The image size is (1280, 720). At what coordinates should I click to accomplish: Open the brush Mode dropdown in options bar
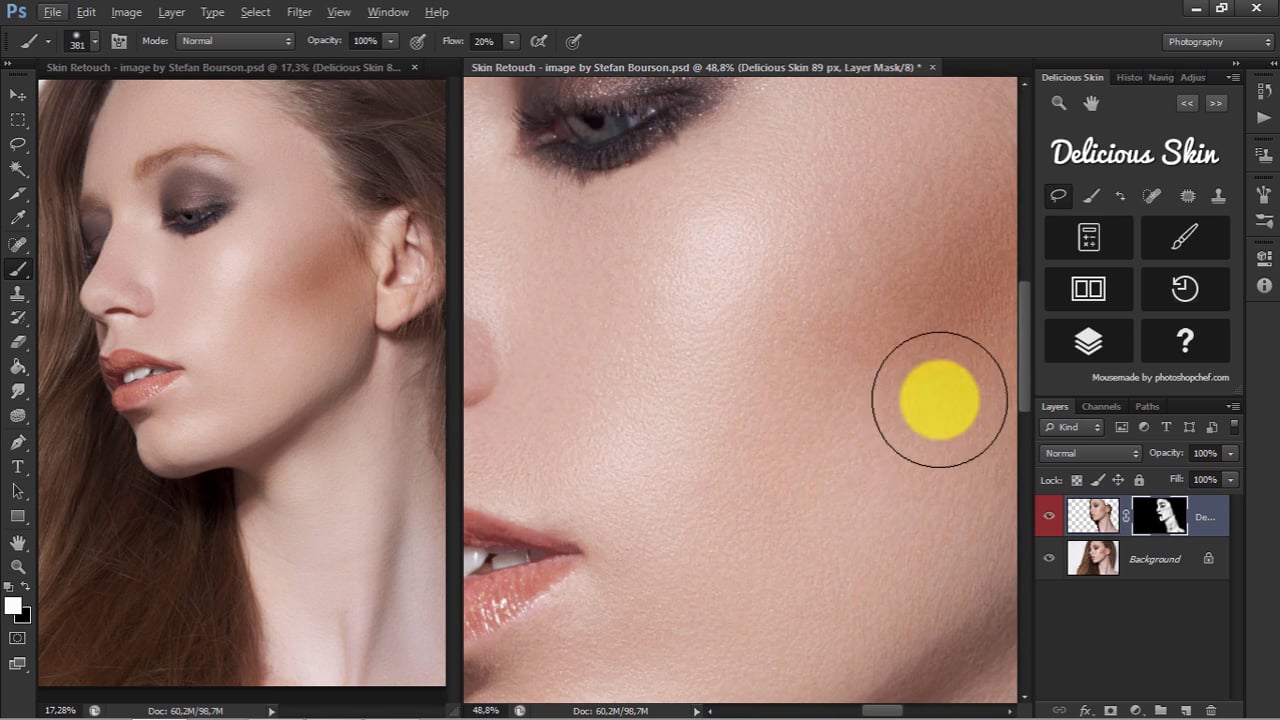[x=236, y=41]
